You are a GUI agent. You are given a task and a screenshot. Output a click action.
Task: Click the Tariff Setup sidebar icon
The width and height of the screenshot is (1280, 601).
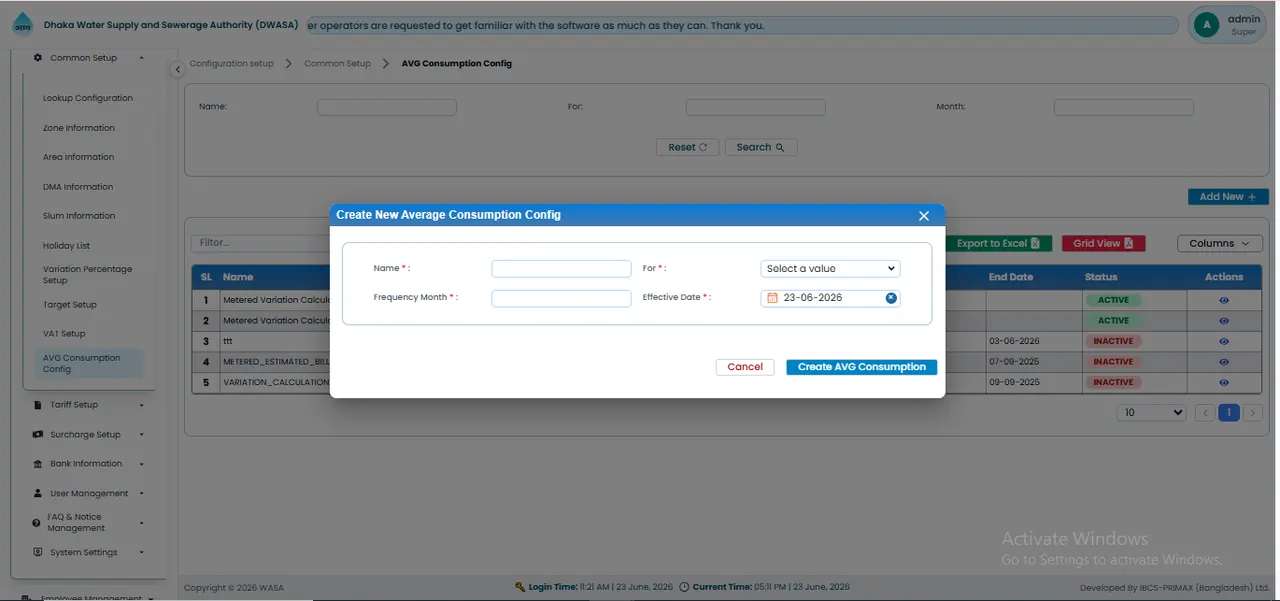pos(38,405)
